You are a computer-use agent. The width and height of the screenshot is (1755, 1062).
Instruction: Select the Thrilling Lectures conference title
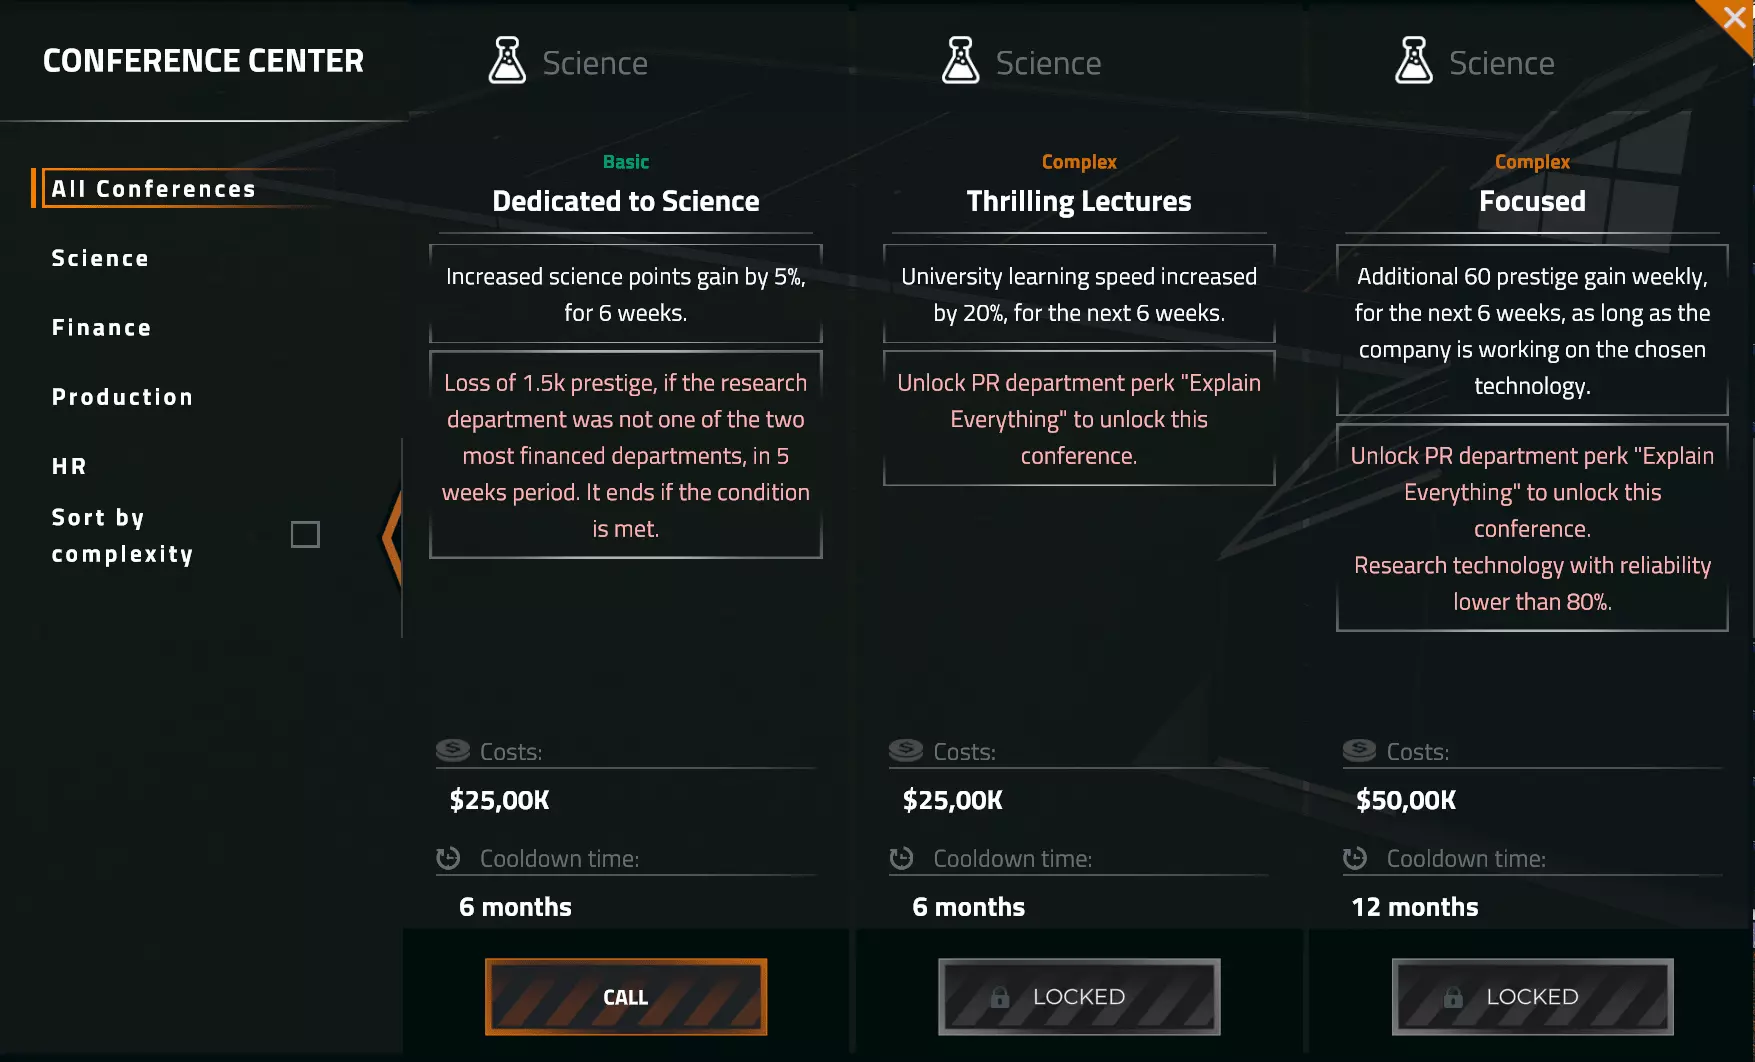click(1079, 201)
